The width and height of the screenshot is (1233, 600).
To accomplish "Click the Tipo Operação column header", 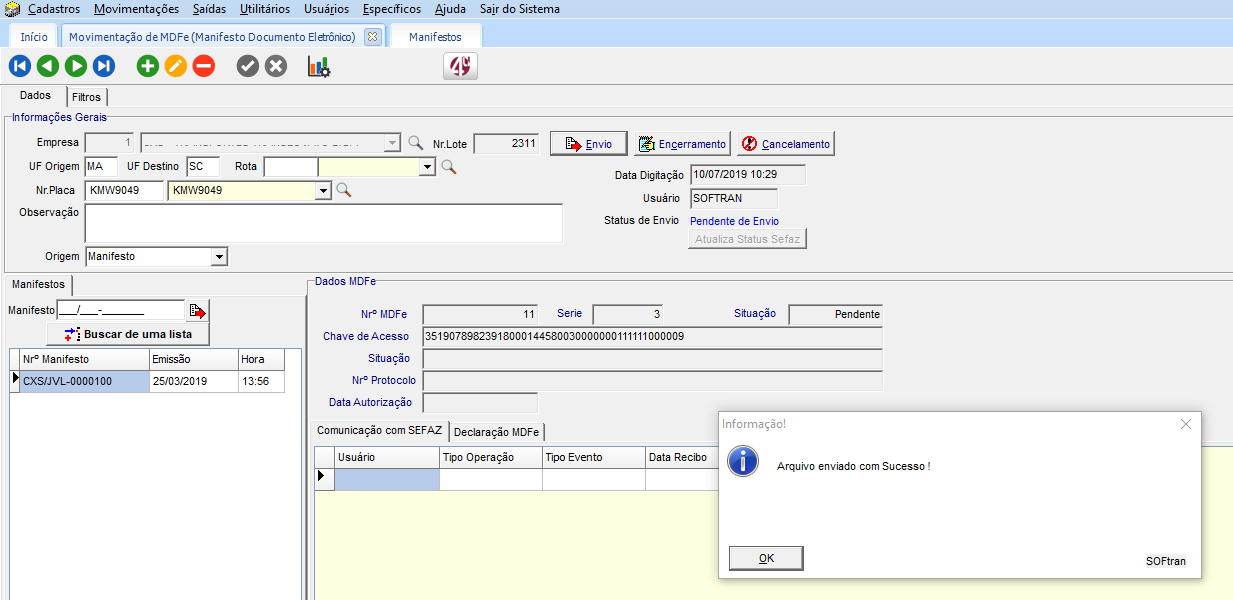I will [x=491, y=457].
